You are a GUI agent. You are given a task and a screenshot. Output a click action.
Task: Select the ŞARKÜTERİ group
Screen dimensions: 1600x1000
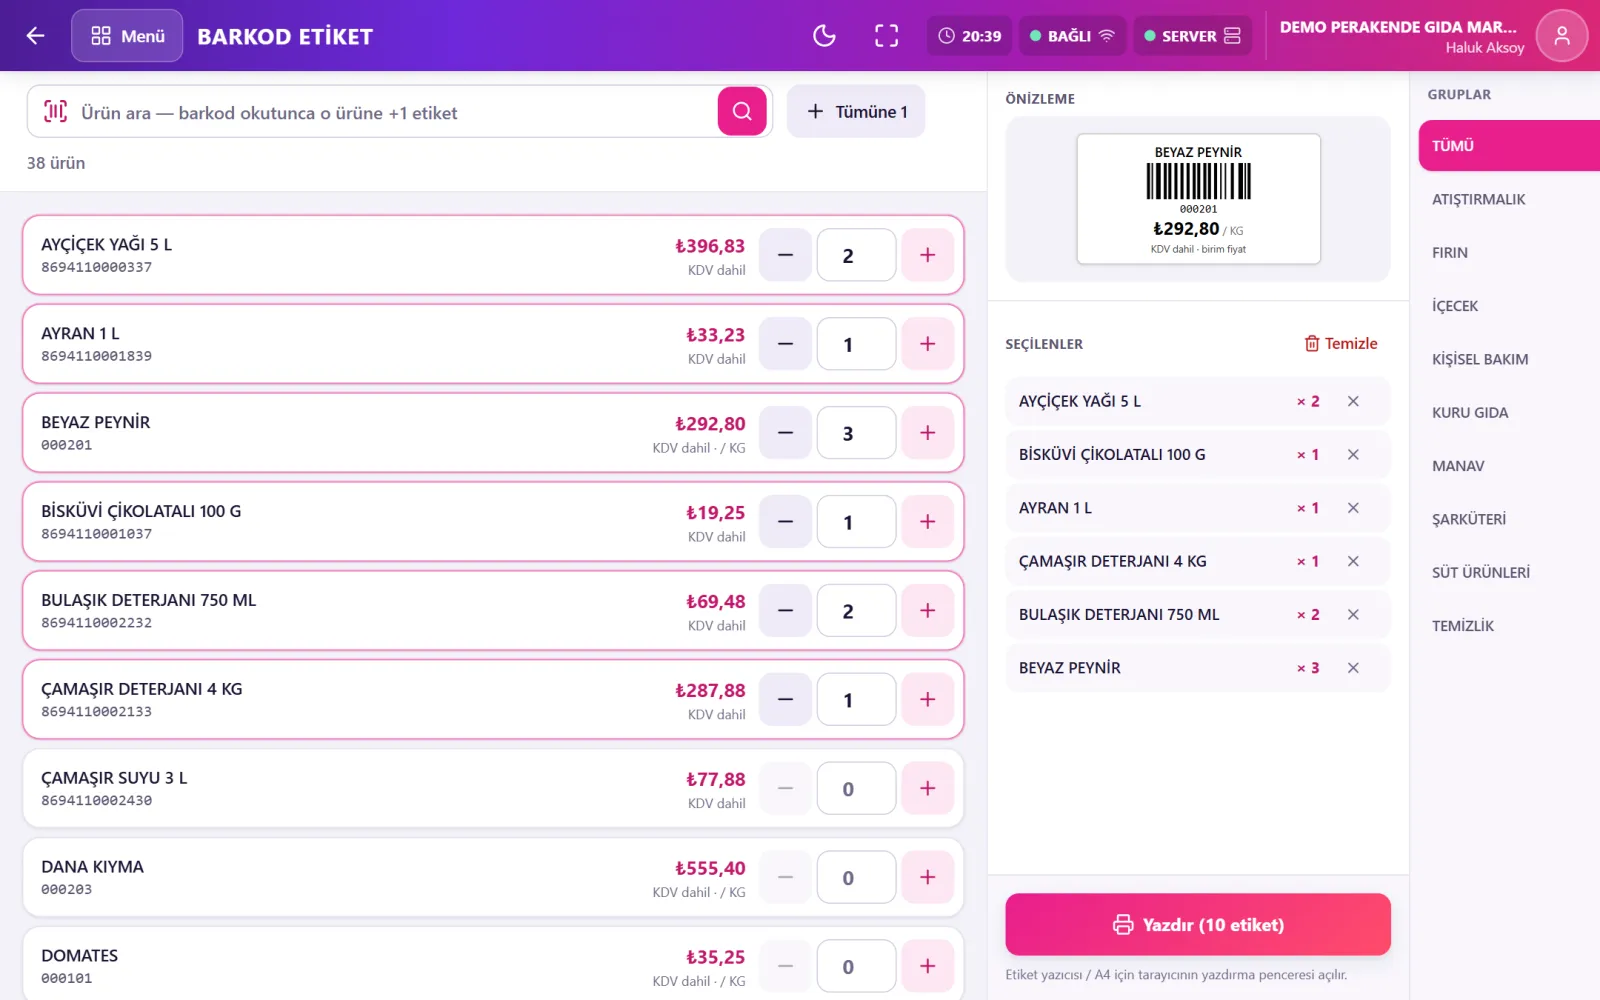tap(1509, 519)
